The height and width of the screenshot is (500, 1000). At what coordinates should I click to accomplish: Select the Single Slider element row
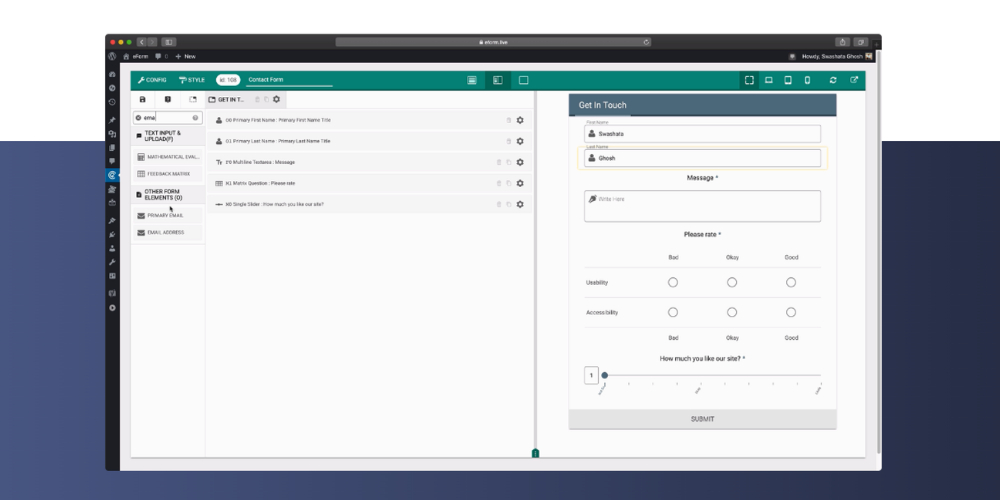click(x=370, y=204)
